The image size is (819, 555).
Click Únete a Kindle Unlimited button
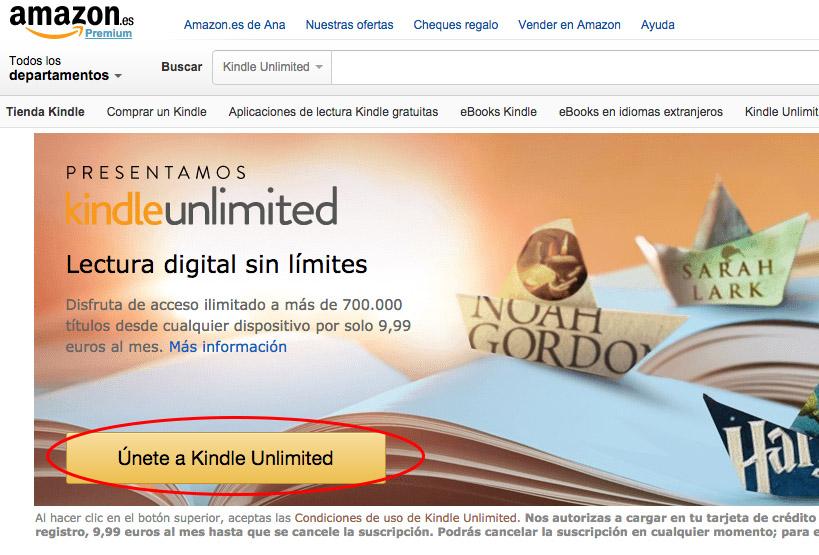[226, 458]
